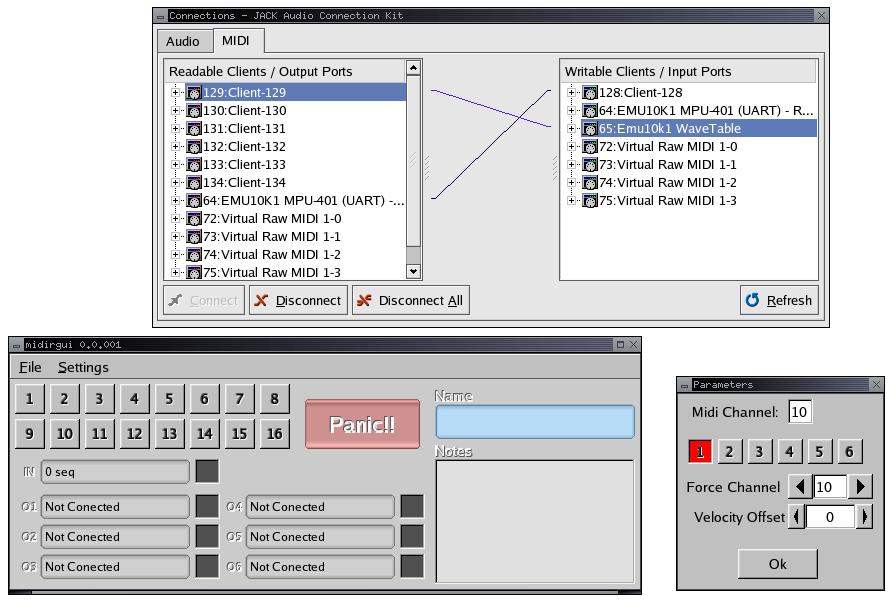Click Ok in the Parameters dialog
Image resolution: width=895 pixels, height=603 pixels.
coord(777,564)
